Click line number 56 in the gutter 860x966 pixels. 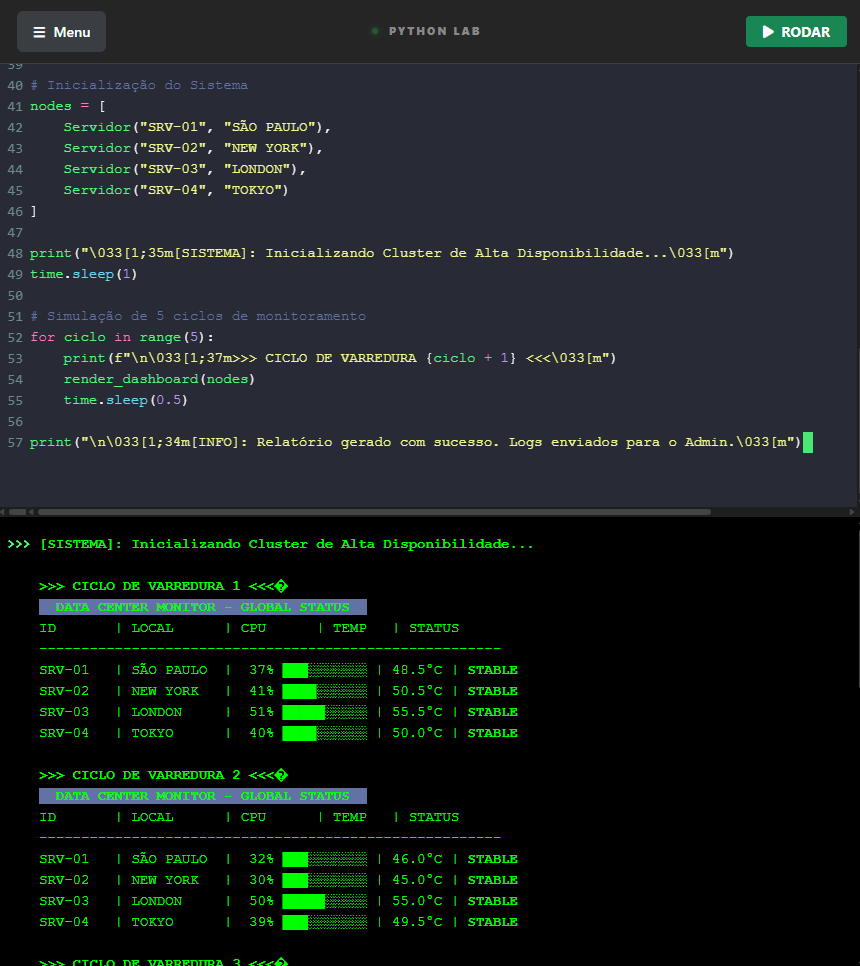click(x=15, y=421)
